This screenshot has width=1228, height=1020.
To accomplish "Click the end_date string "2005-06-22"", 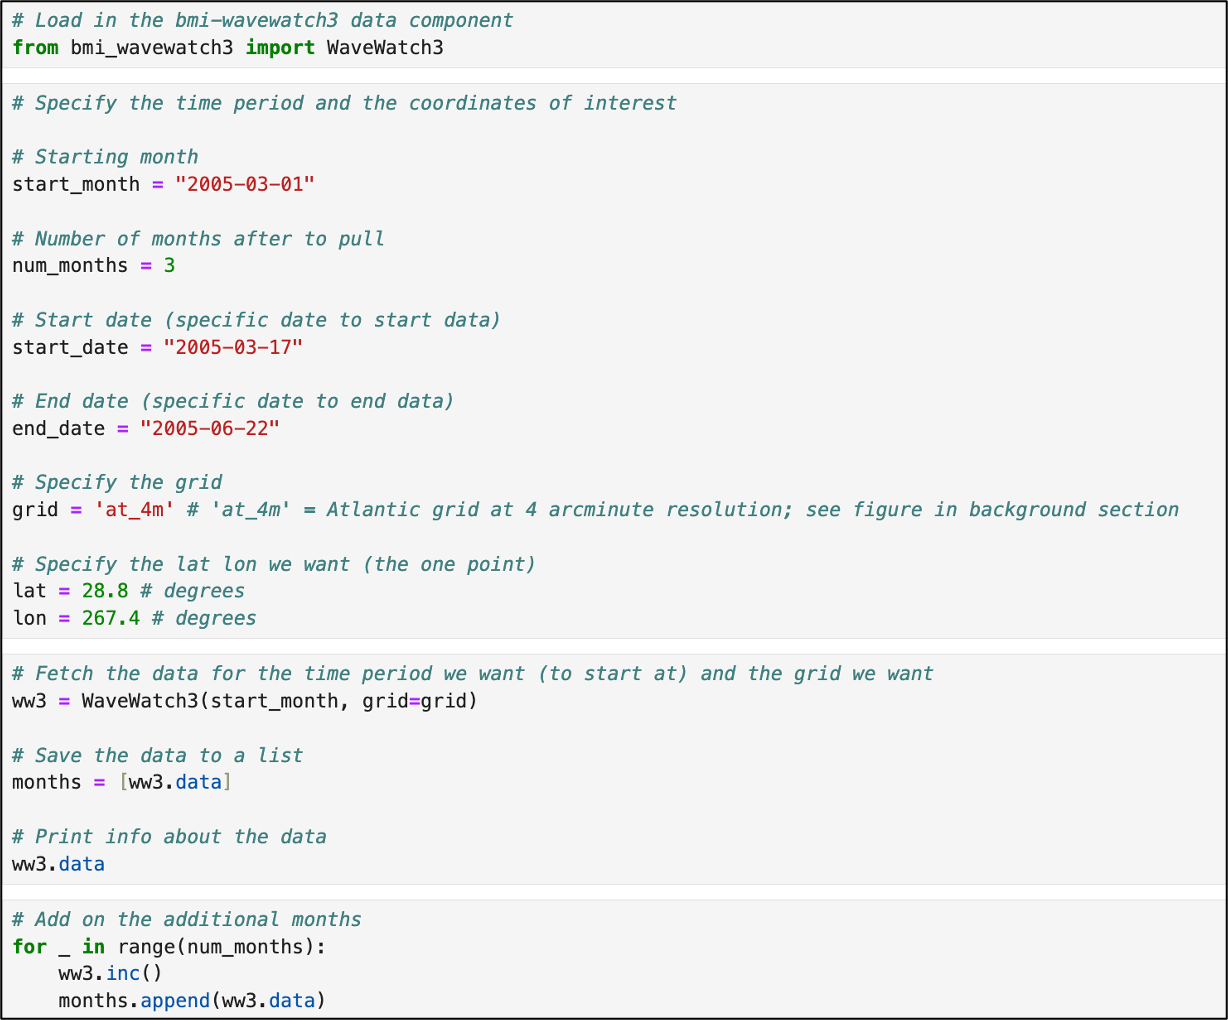I will (x=210, y=429).
